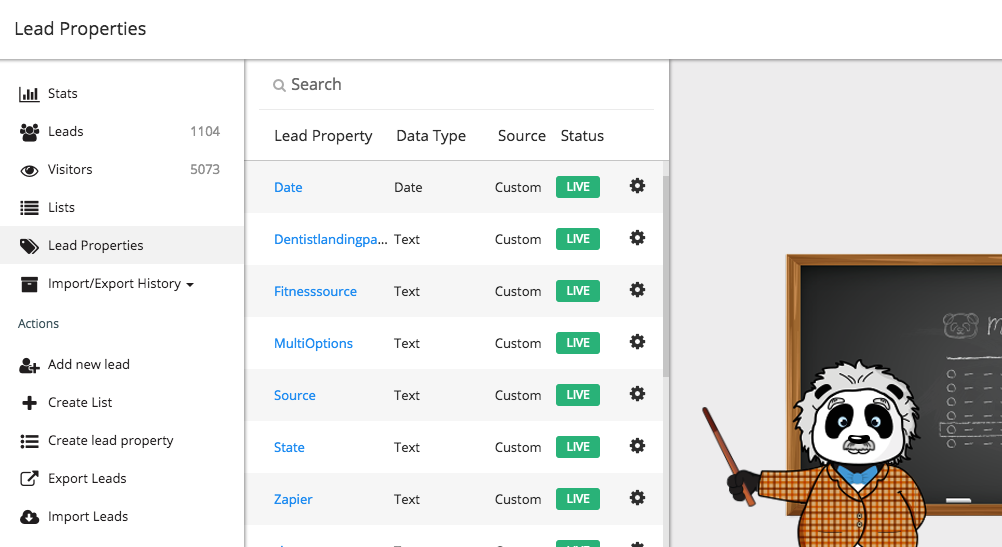Open the Date property link

point(288,187)
